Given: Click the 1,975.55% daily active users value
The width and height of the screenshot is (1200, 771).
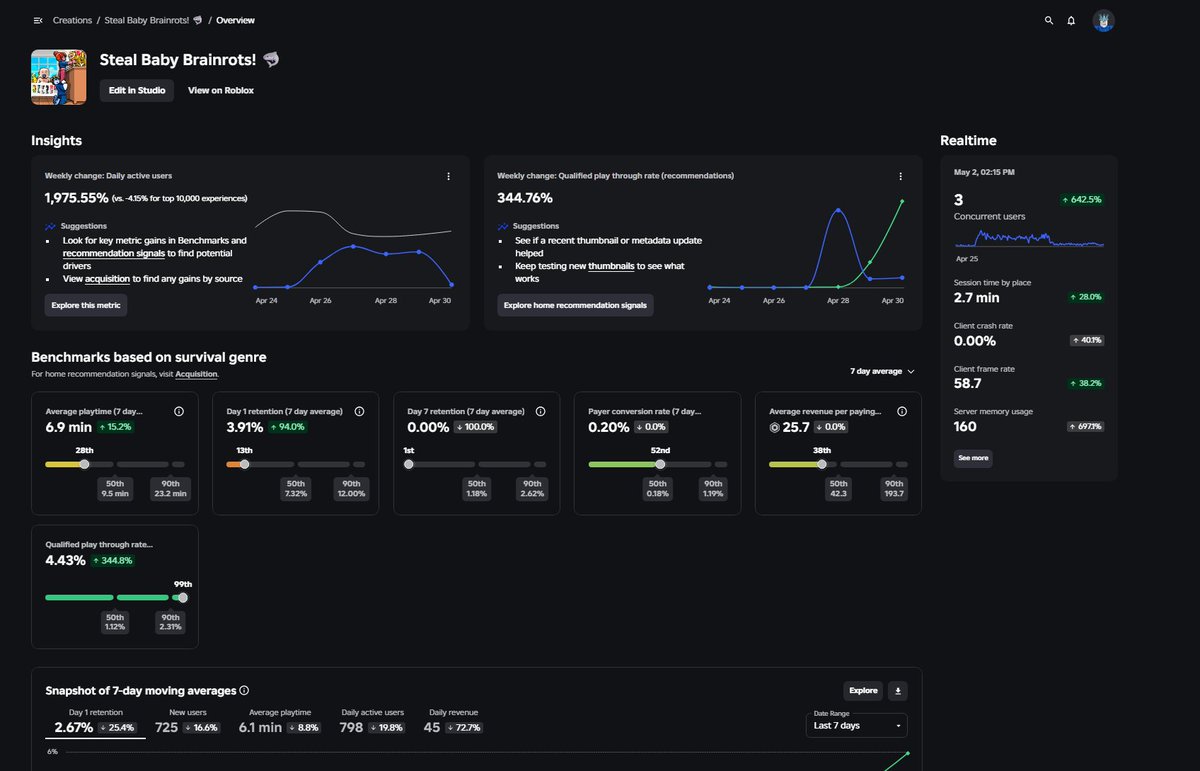Looking at the screenshot, I should pos(76,198).
